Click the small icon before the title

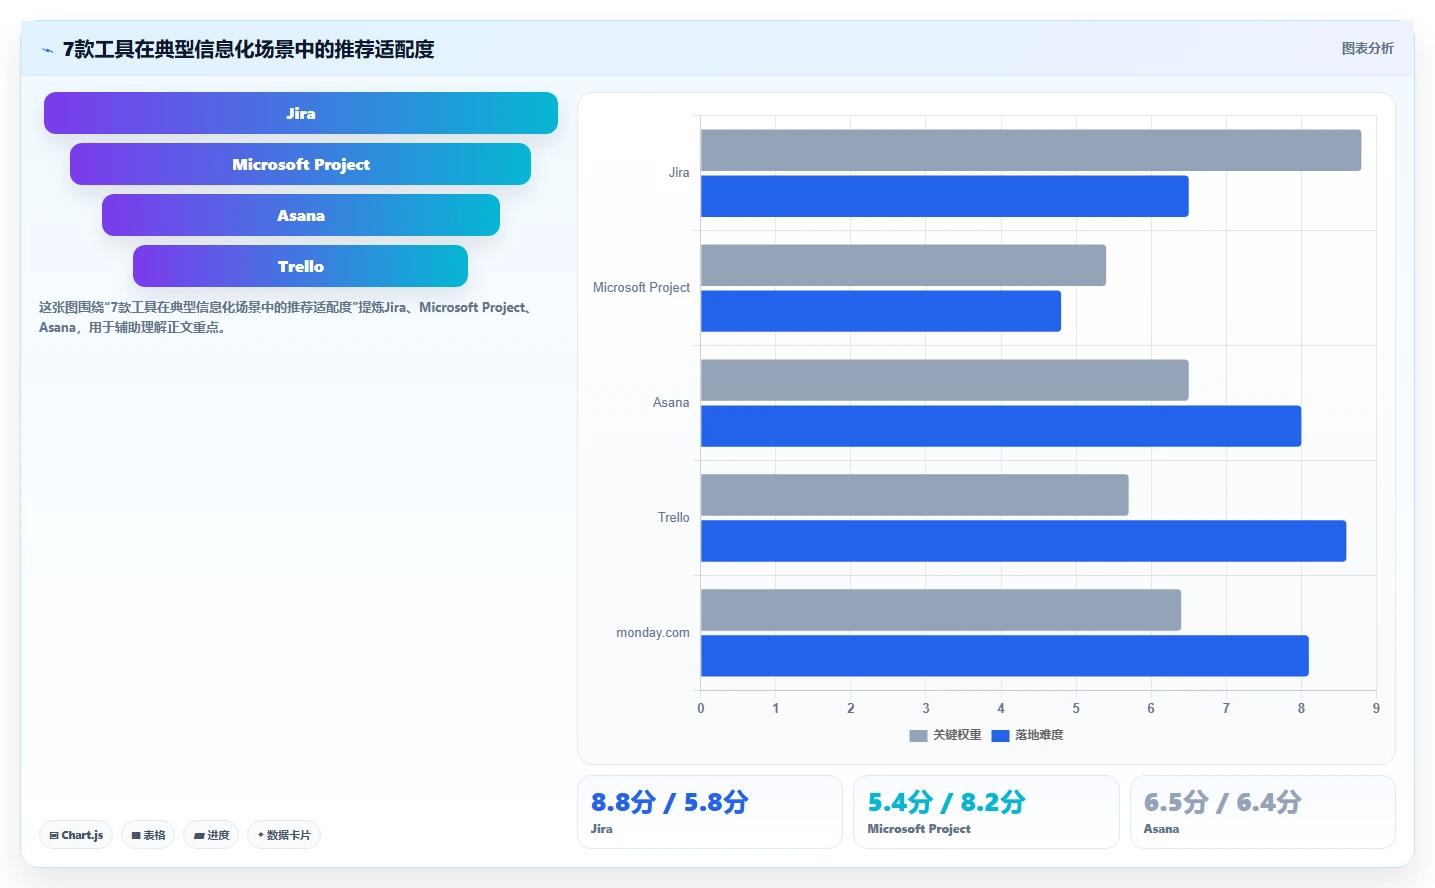click(x=47, y=50)
